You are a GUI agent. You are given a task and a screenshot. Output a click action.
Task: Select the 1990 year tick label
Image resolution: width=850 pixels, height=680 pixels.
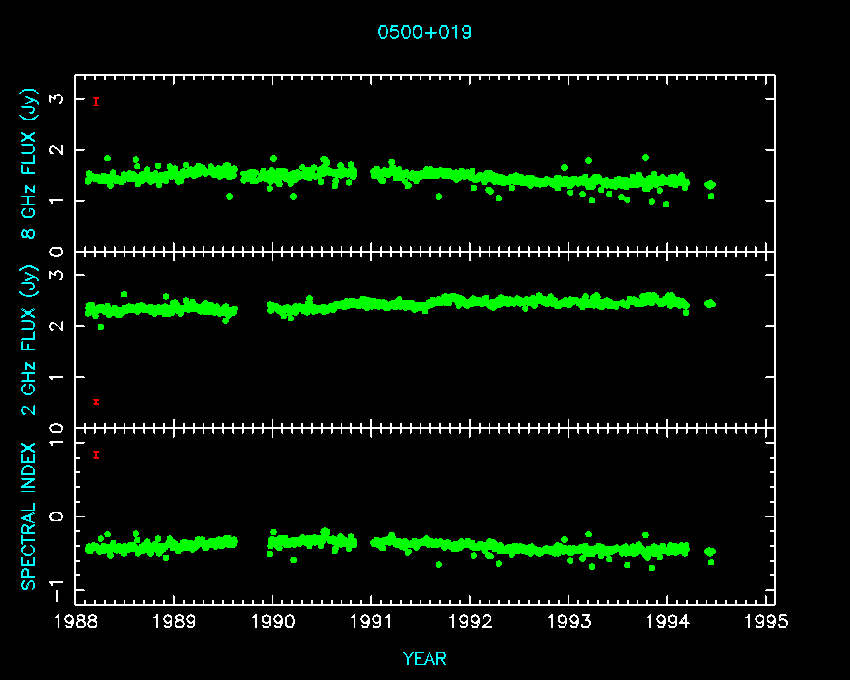click(274, 621)
